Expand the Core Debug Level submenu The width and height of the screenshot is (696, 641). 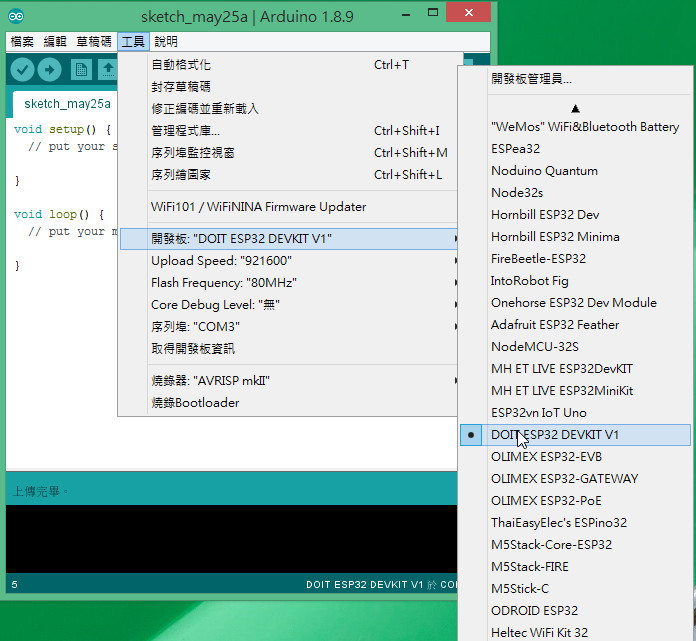click(289, 305)
